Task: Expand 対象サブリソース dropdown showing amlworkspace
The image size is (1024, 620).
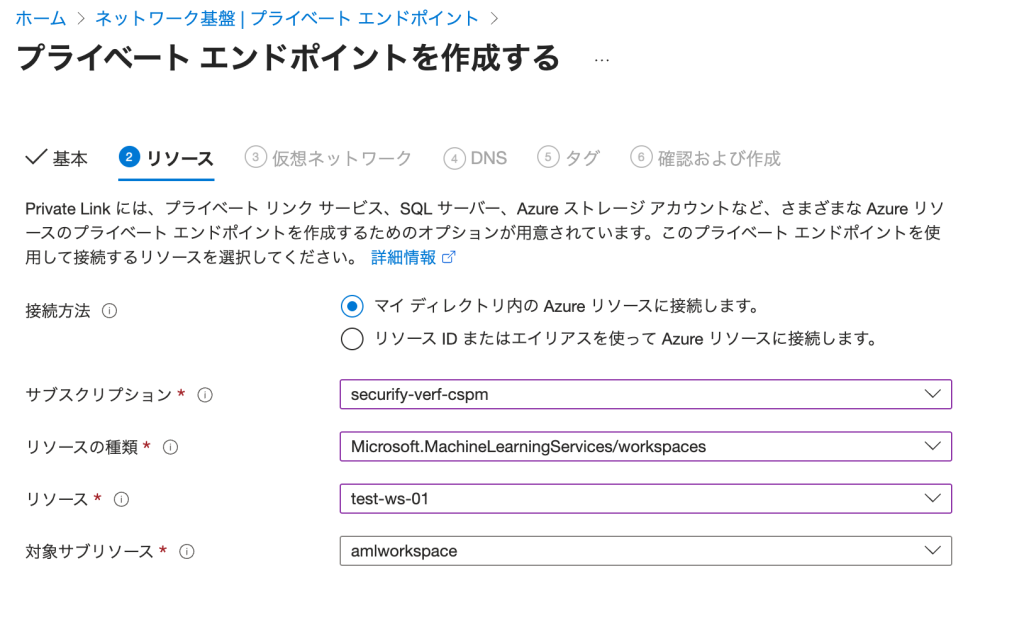Action: [645, 550]
